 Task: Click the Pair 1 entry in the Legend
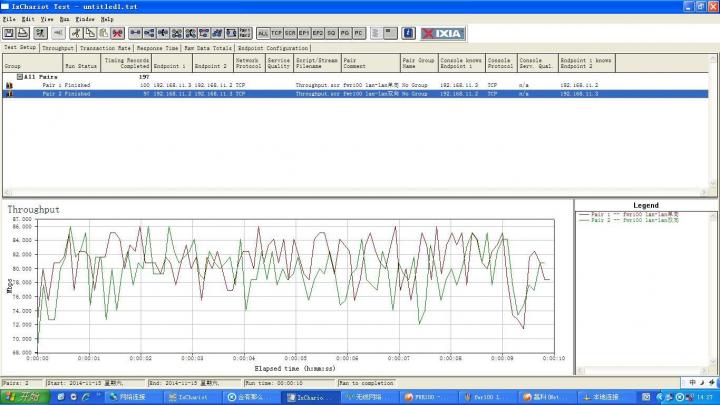tap(629, 214)
